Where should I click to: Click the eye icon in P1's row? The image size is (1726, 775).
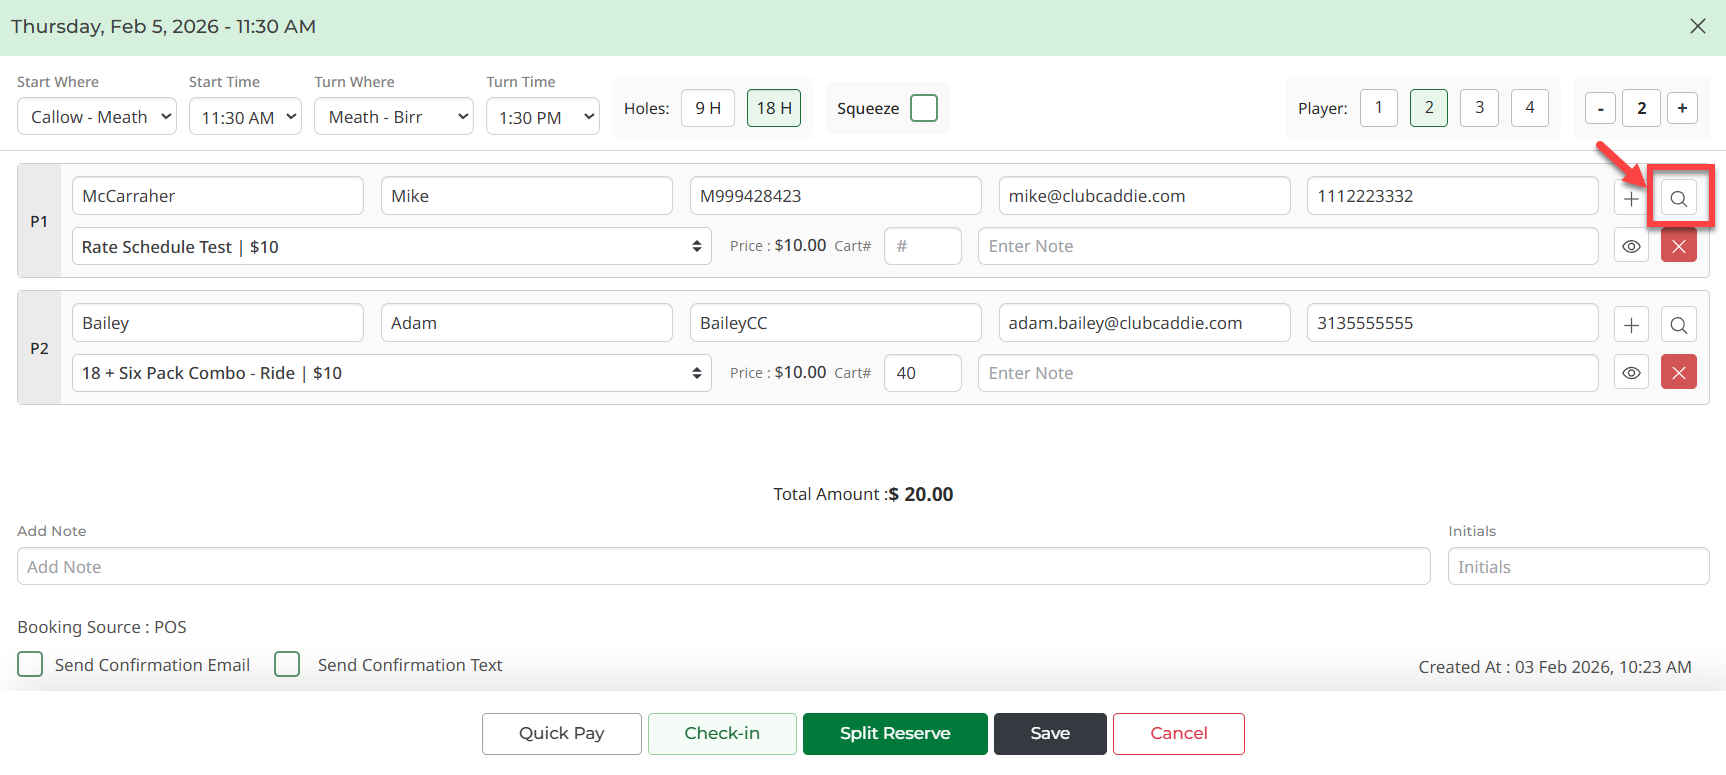click(1631, 246)
